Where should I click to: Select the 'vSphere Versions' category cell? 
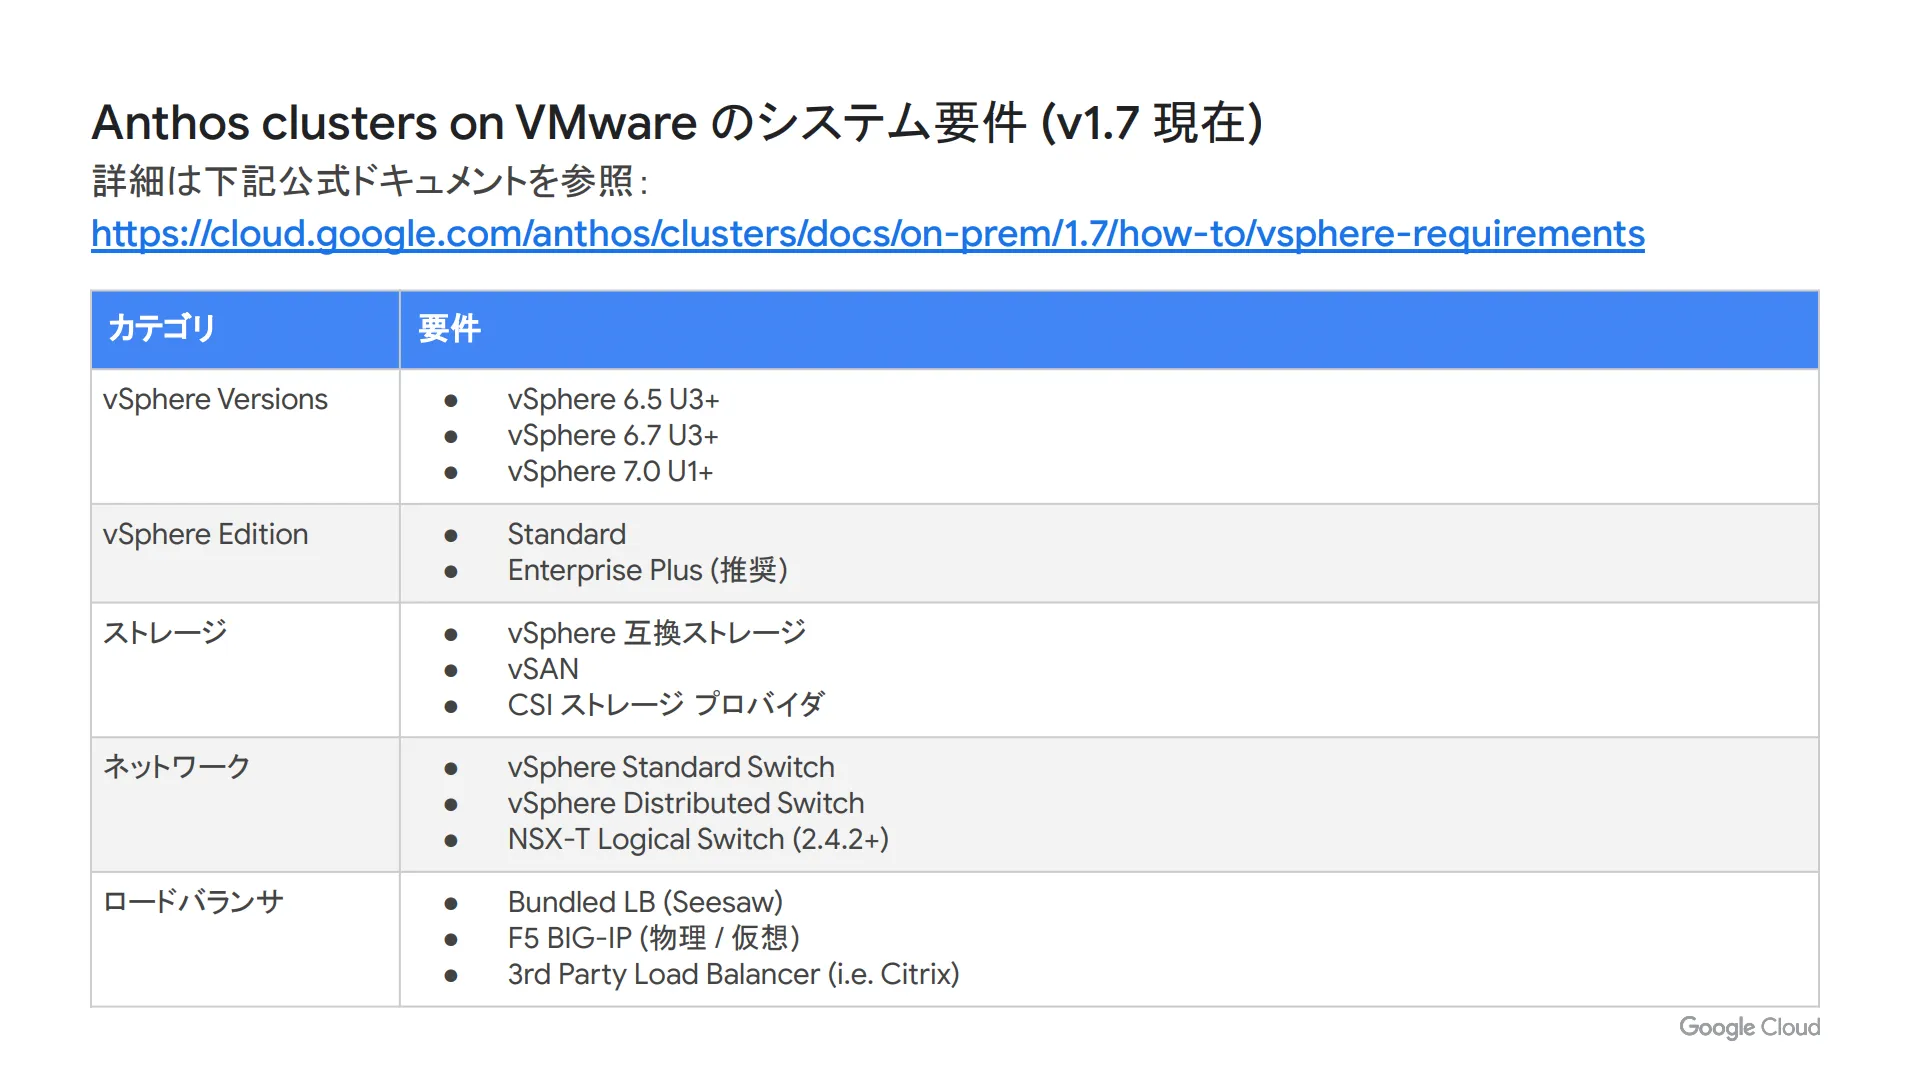pos(245,437)
